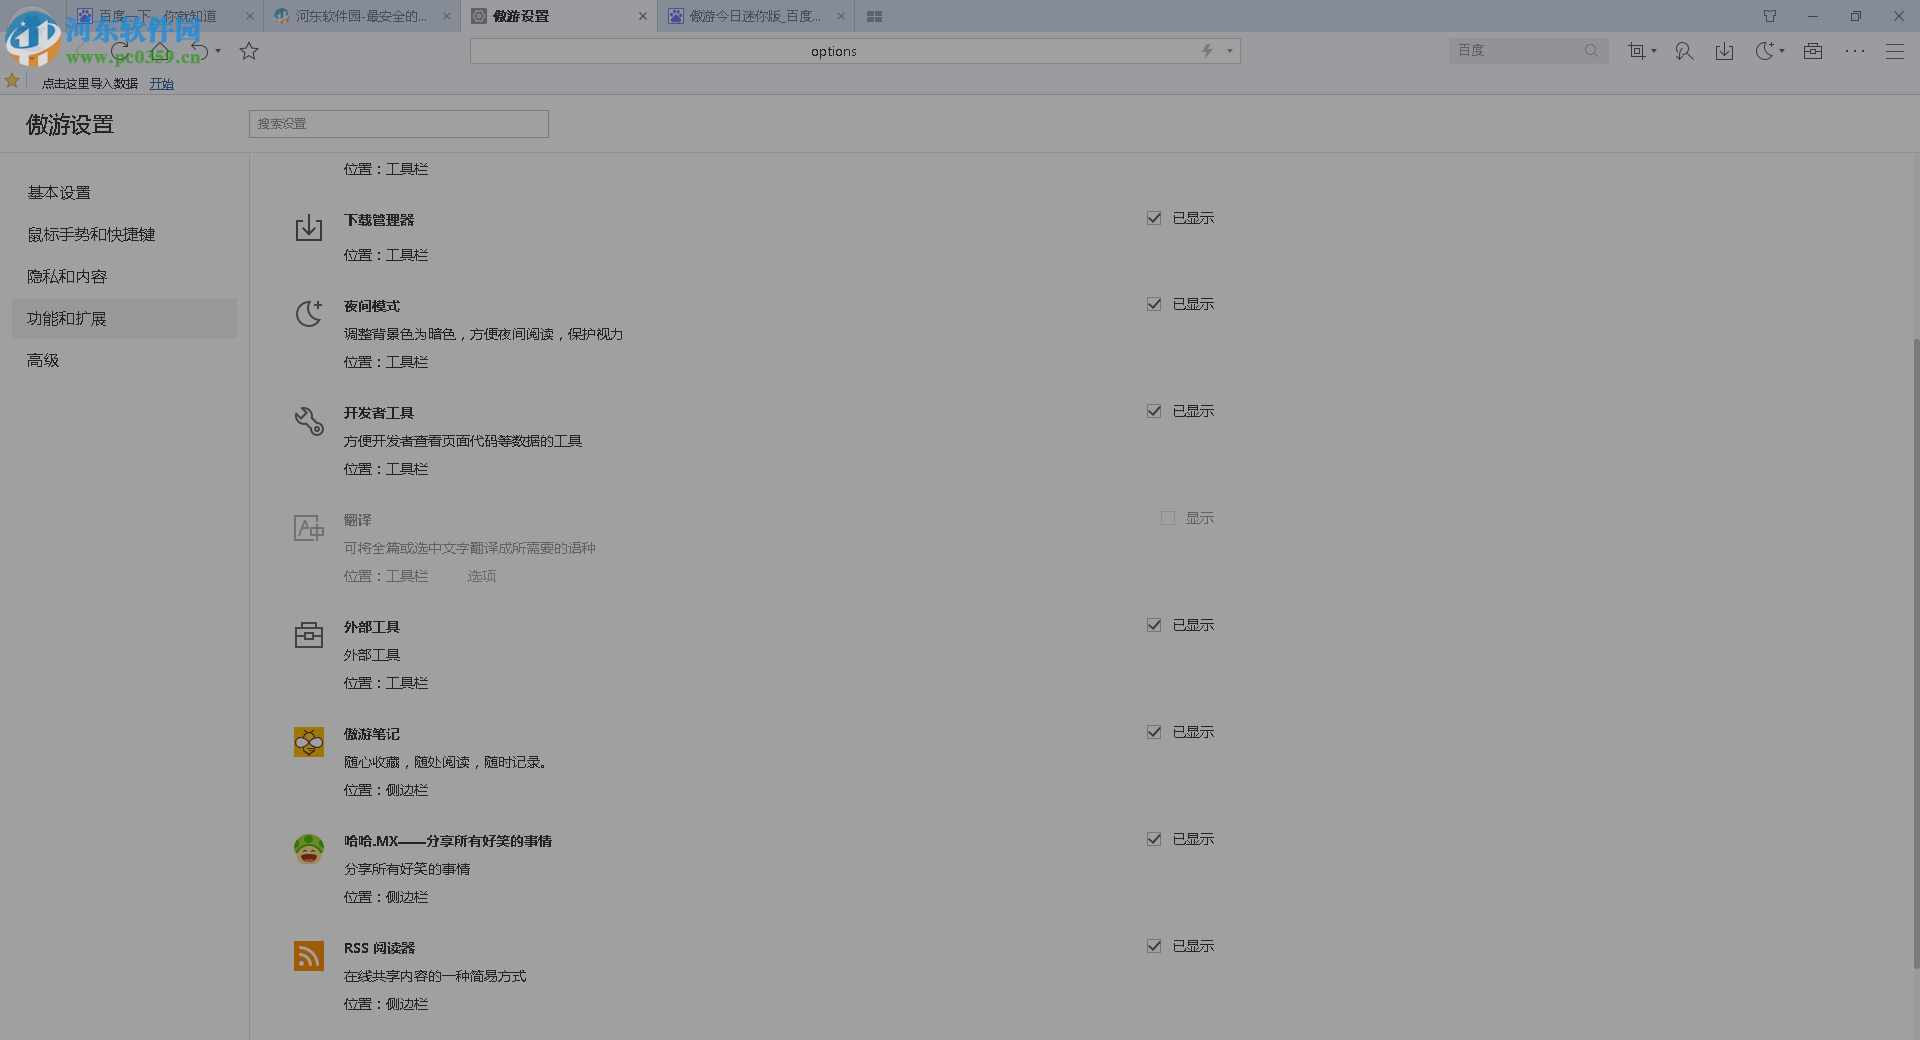Image resolution: width=1920 pixels, height=1040 pixels.
Task: Close the 河东软件园 tab
Action: tap(447, 17)
